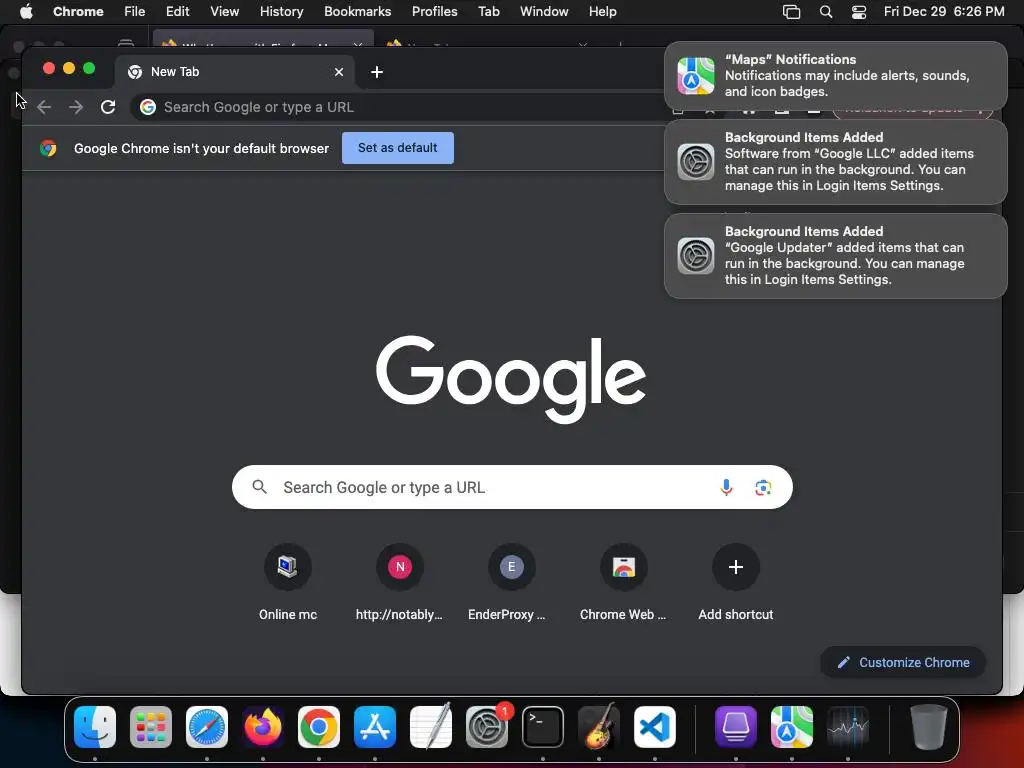Open the Chrome Web Store shortcut

click(x=623, y=583)
